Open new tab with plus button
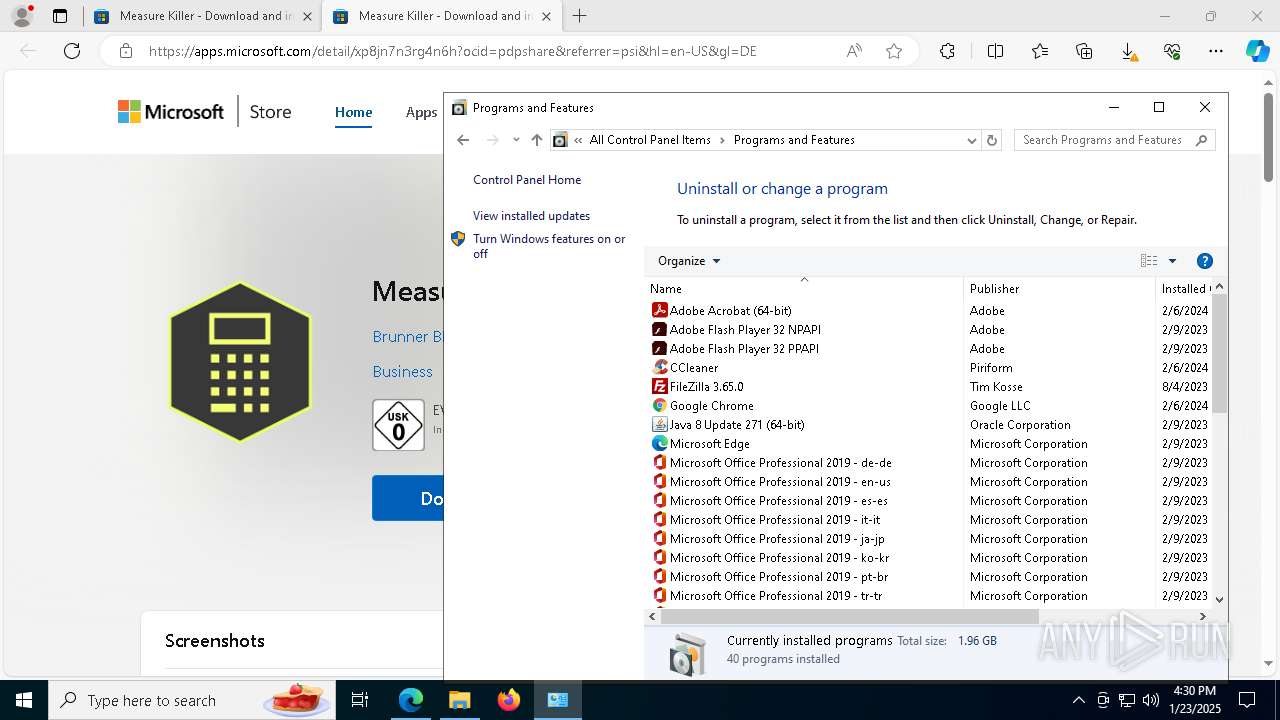 580,16
